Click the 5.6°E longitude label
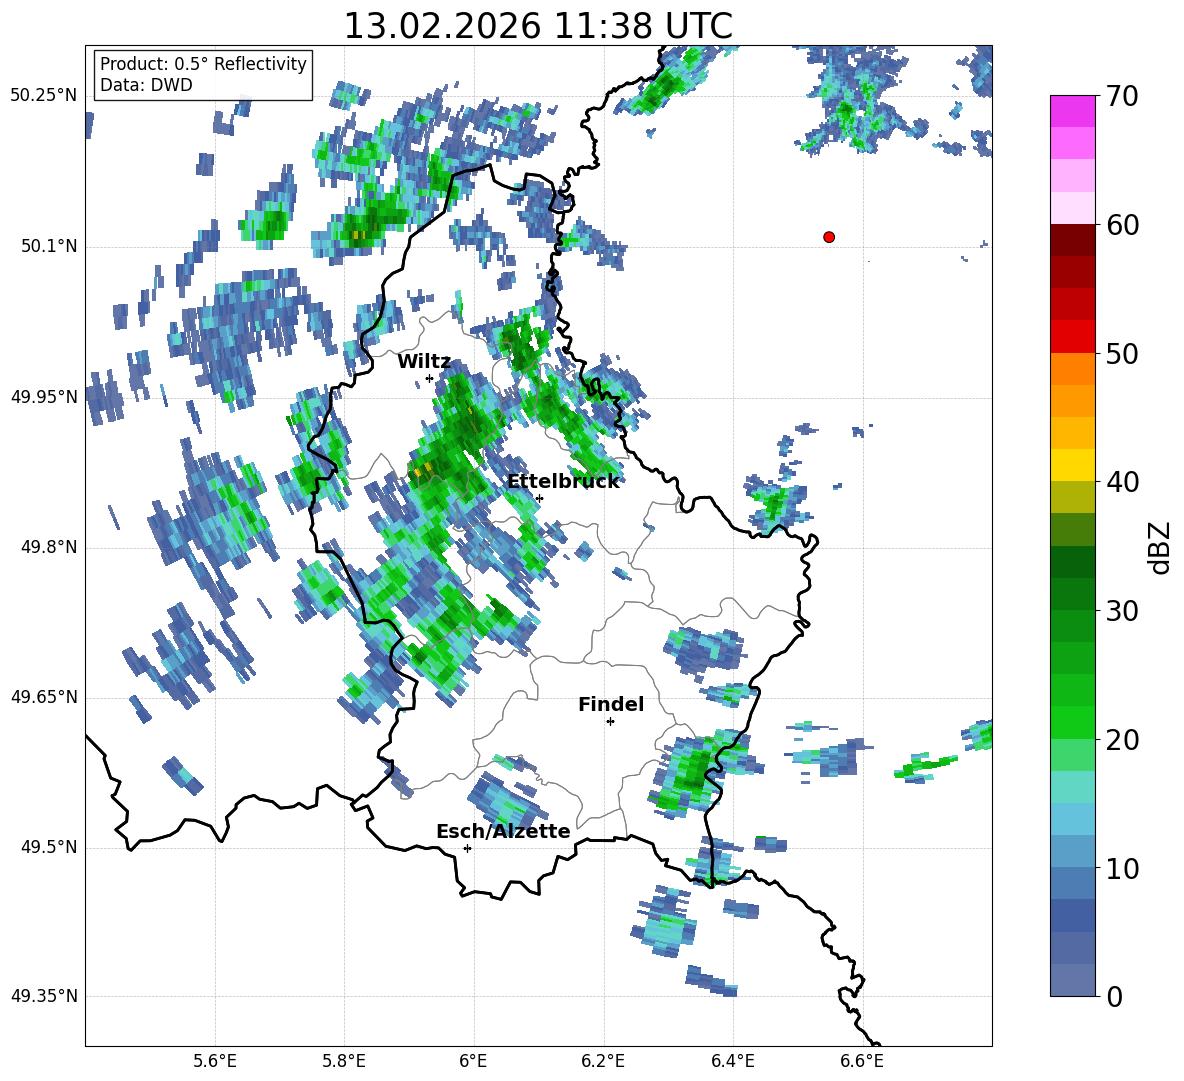 215,1061
